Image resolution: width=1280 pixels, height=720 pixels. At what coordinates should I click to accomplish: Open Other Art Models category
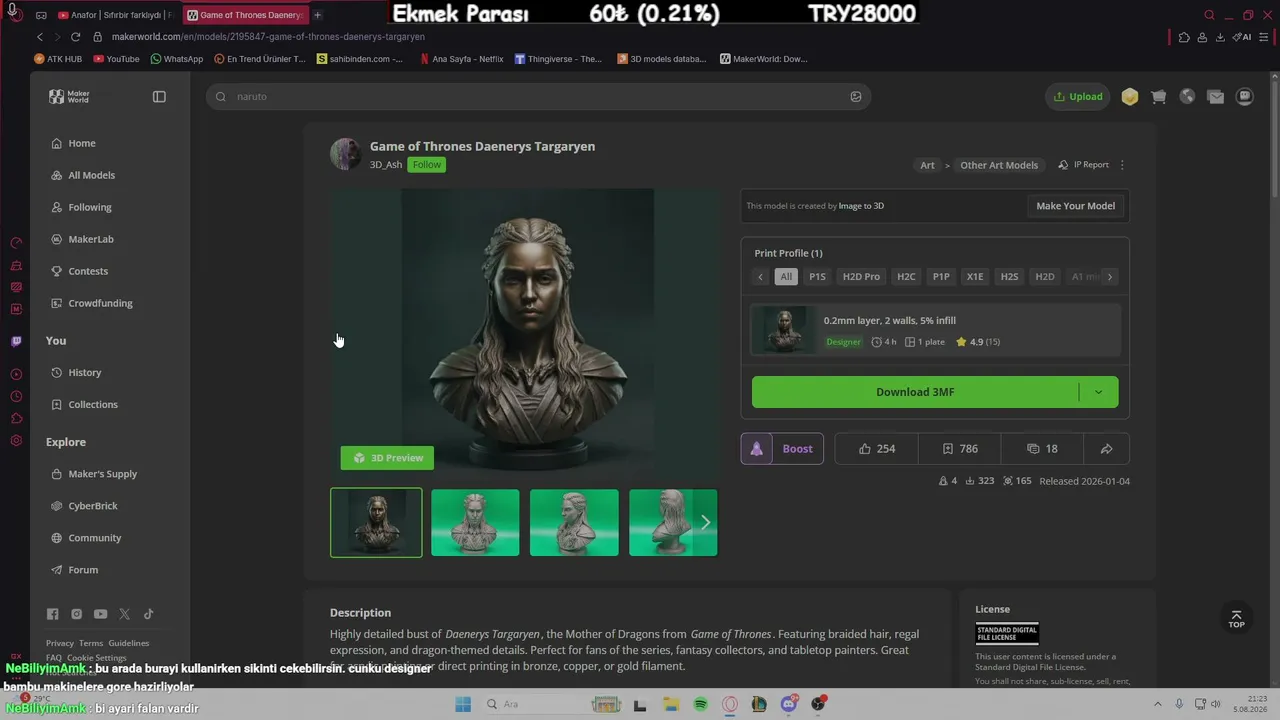(x=999, y=165)
